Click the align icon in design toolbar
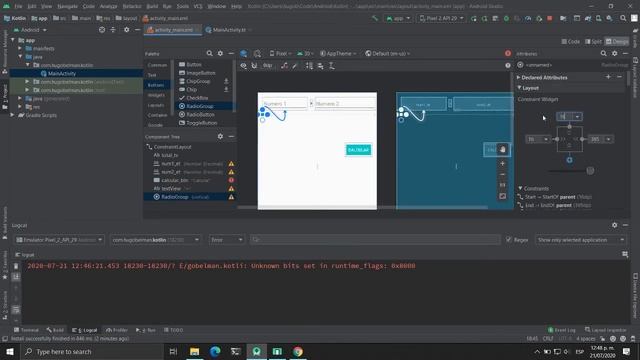The width and height of the screenshot is (640, 360). (x=320, y=66)
